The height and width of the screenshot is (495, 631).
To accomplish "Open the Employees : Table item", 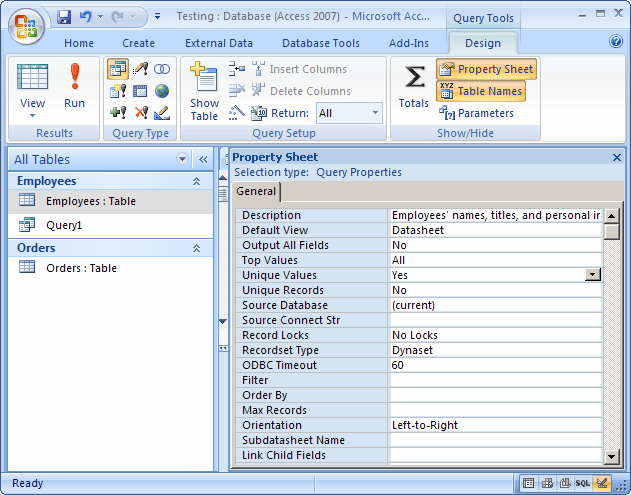I will [110, 201].
